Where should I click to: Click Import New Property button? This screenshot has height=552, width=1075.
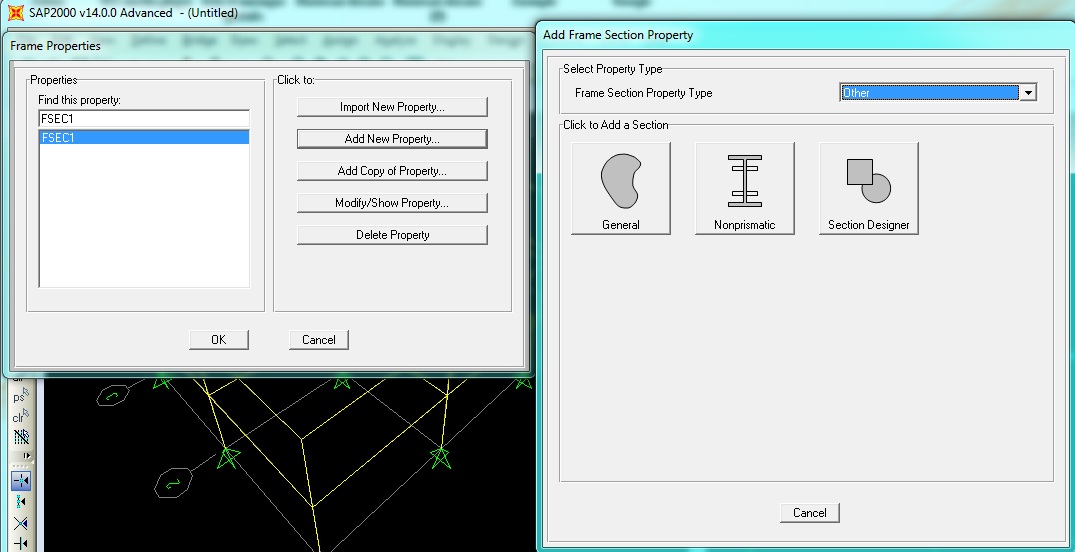(392, 107)
